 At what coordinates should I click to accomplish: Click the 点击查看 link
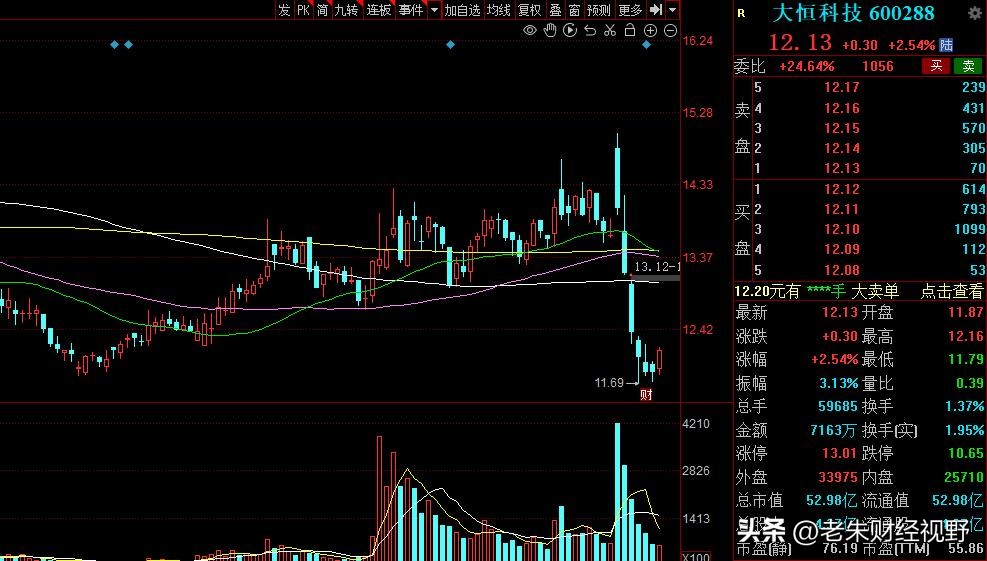pos(951,292)
